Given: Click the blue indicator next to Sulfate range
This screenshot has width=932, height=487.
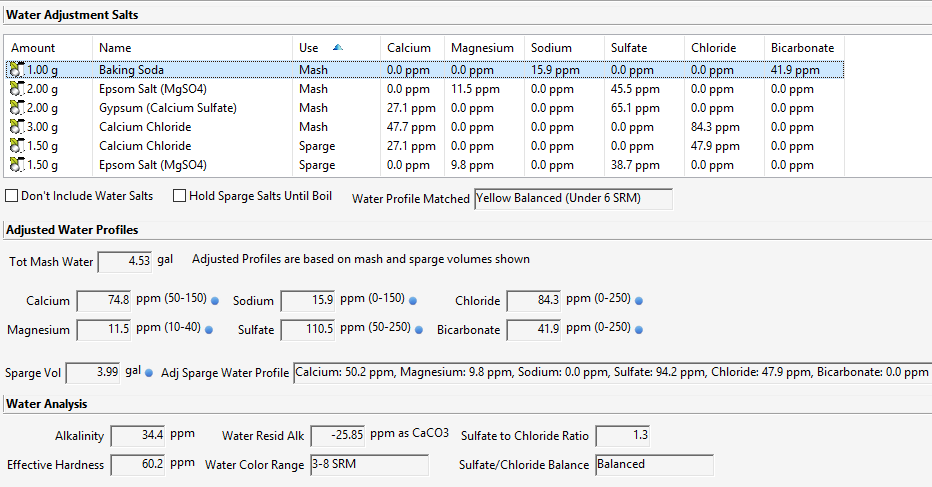Looking at the screenshot, I should click(419, 329).
